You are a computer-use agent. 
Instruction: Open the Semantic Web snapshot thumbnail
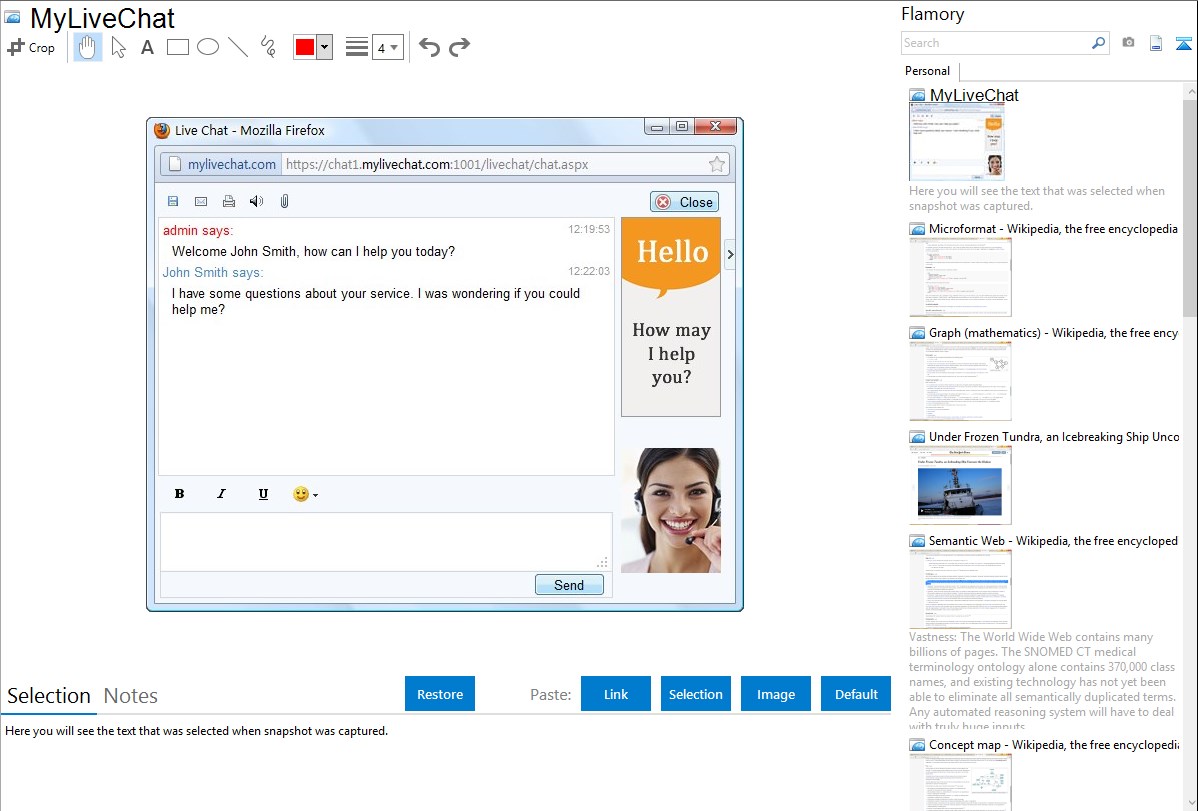point(960,589)
